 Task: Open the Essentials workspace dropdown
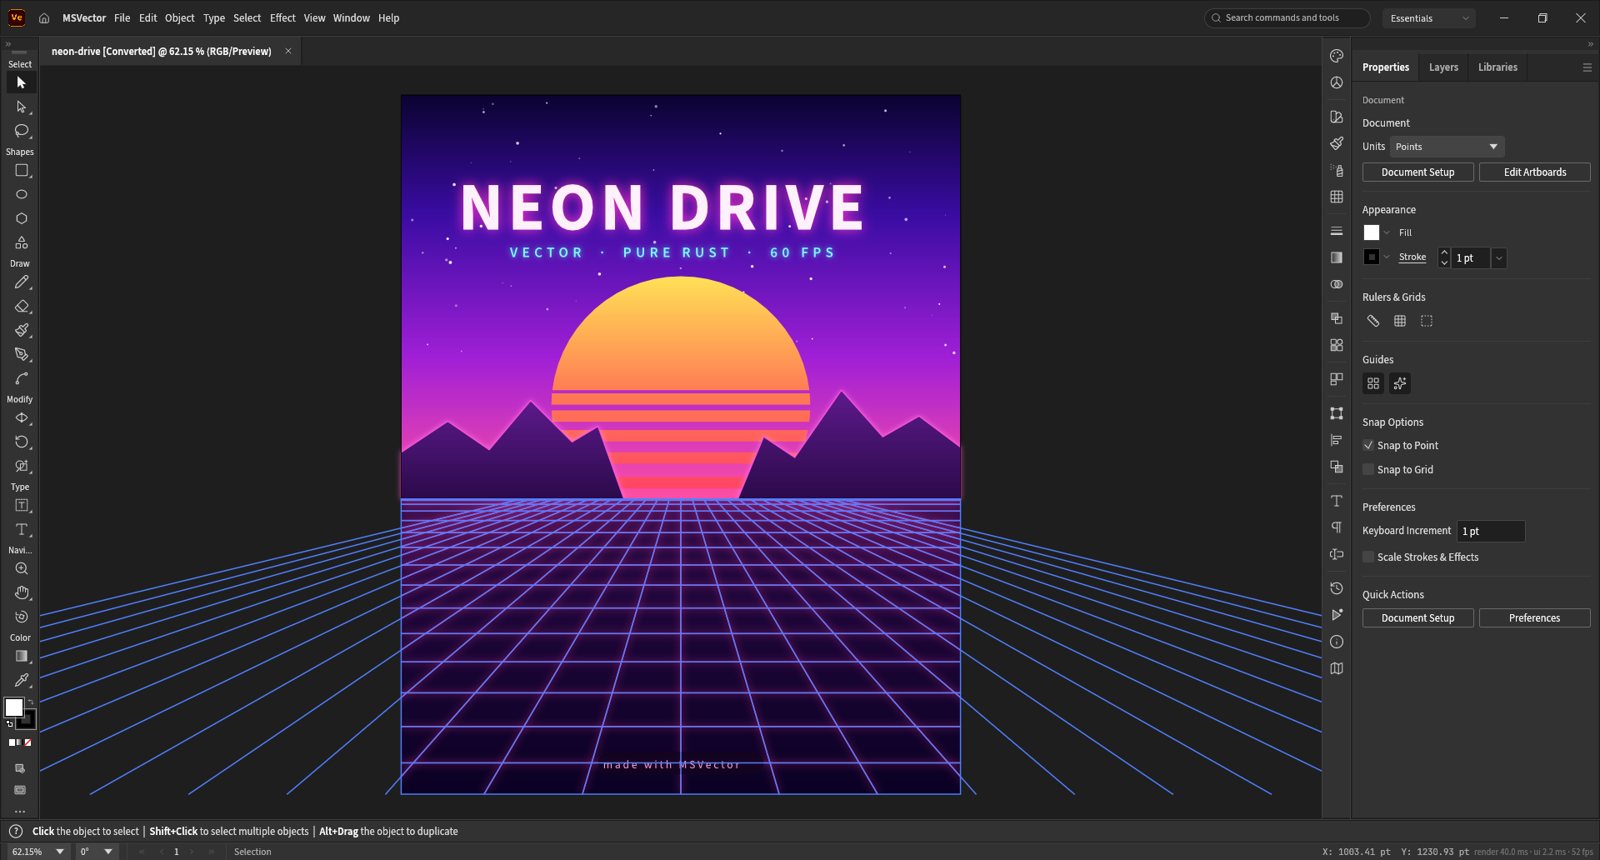1429,18
